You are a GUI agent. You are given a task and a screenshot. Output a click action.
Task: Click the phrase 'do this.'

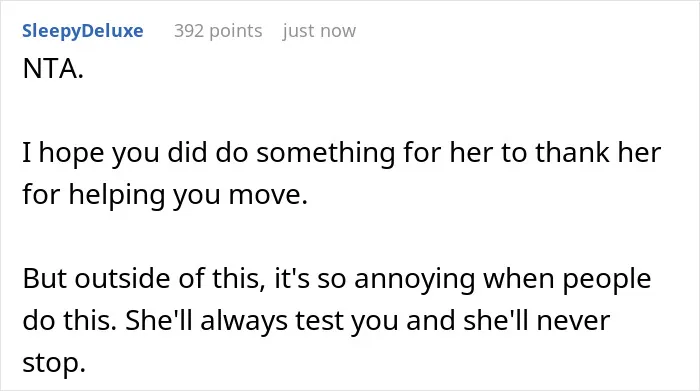click(x=70, y=320)
